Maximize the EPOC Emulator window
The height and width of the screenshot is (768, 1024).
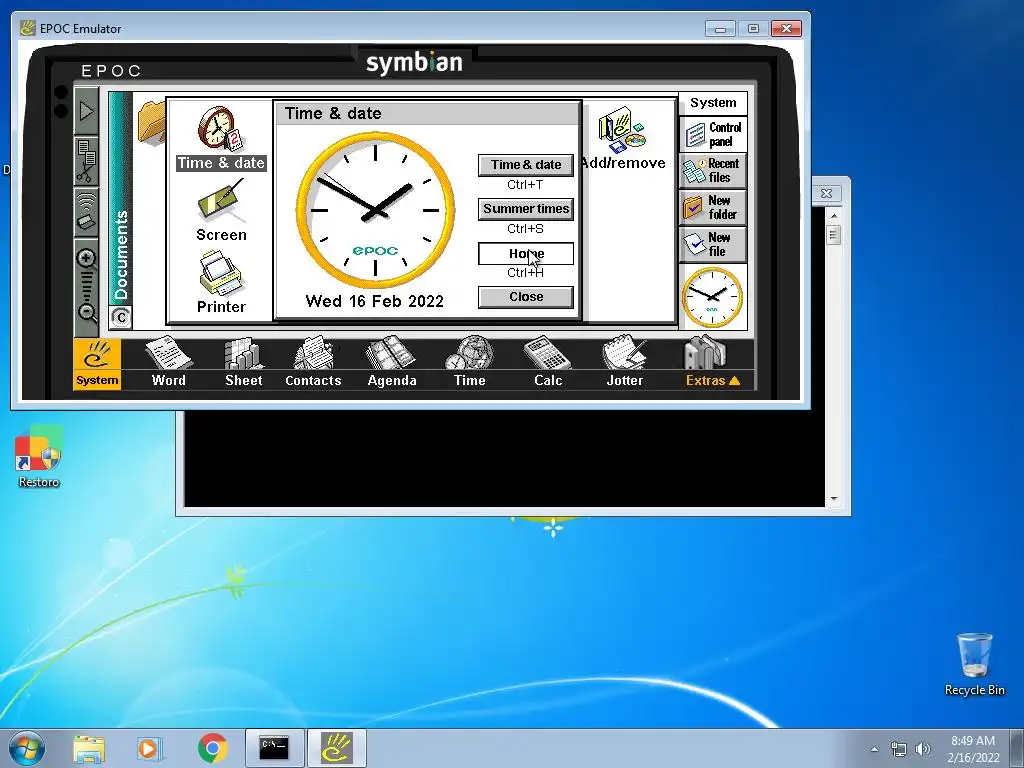pyautogui.click(x=753, y=29)
